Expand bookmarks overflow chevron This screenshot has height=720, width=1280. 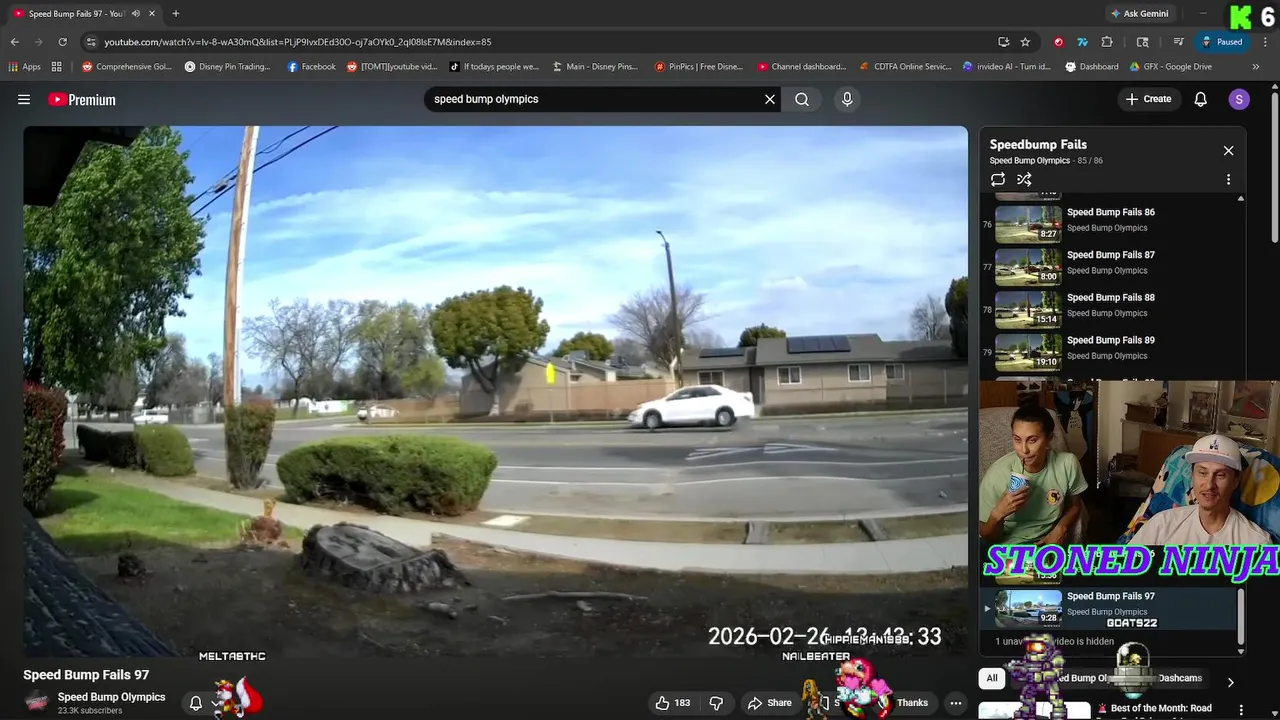[1256, 67]
